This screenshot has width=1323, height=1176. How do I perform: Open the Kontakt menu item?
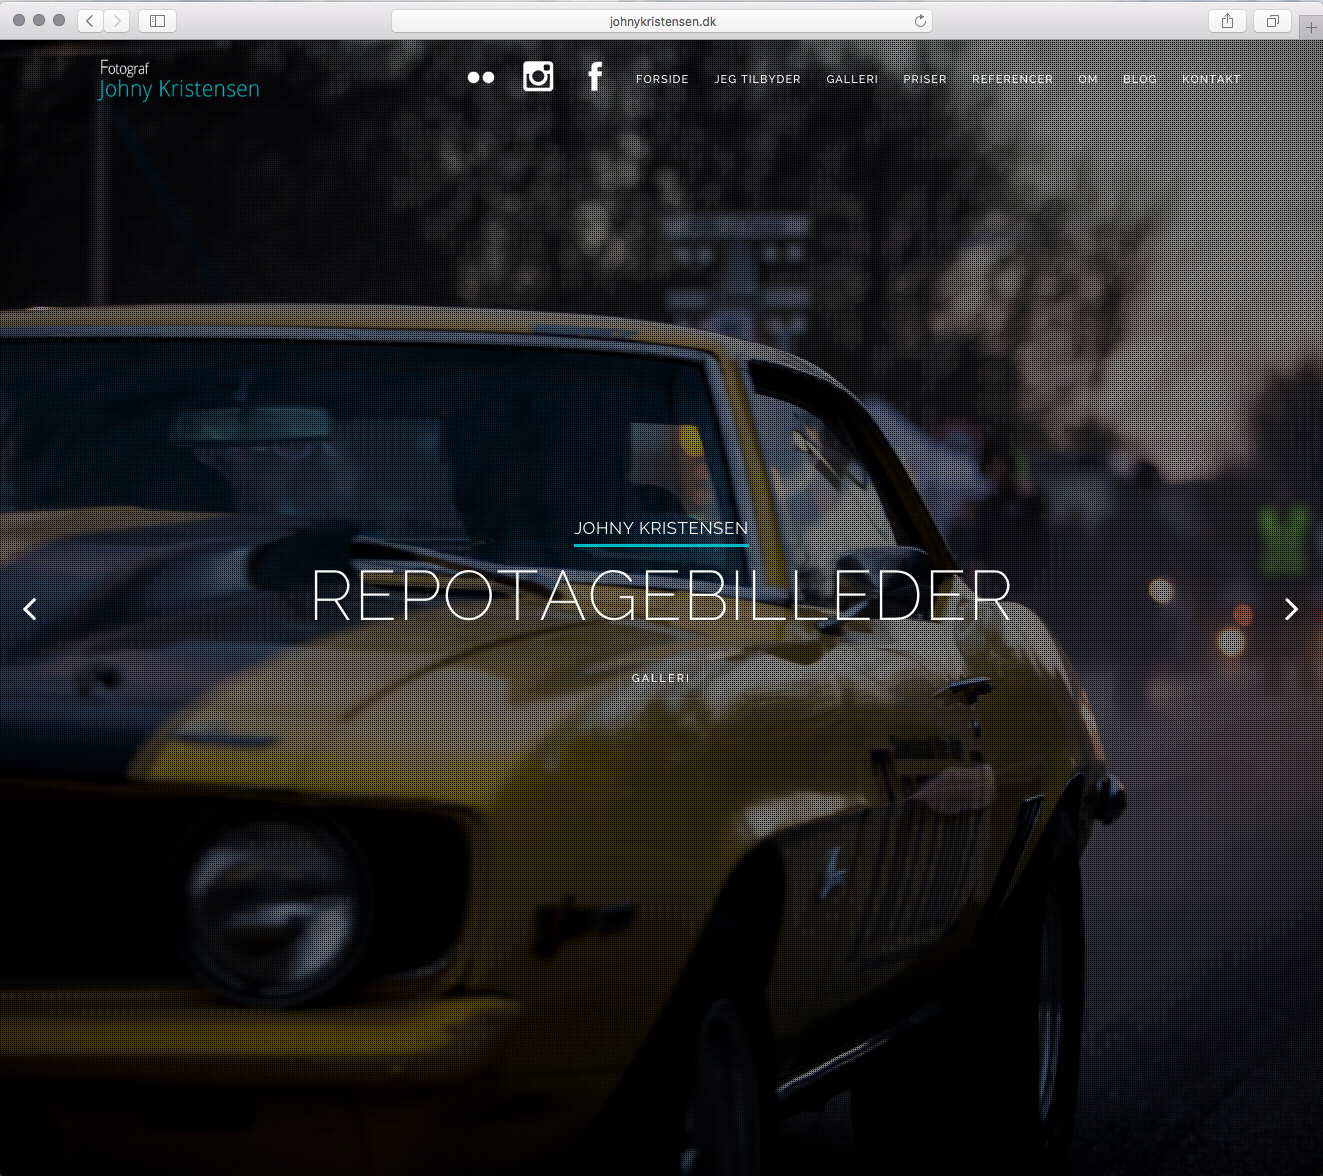pyautogui.click(x=1211, y=79)
